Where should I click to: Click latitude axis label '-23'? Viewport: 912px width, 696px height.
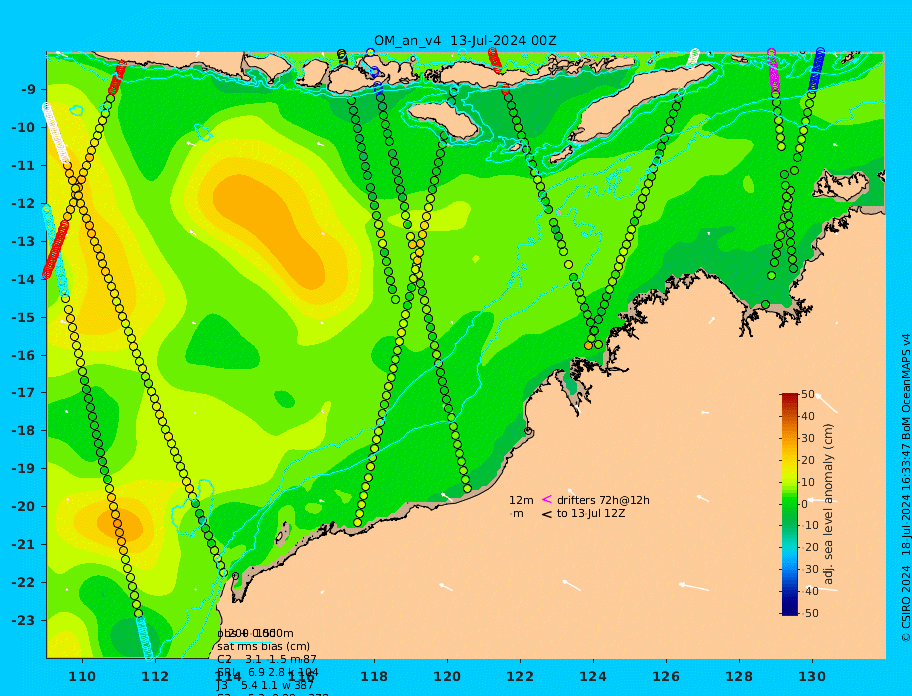[x=23, y=620]
